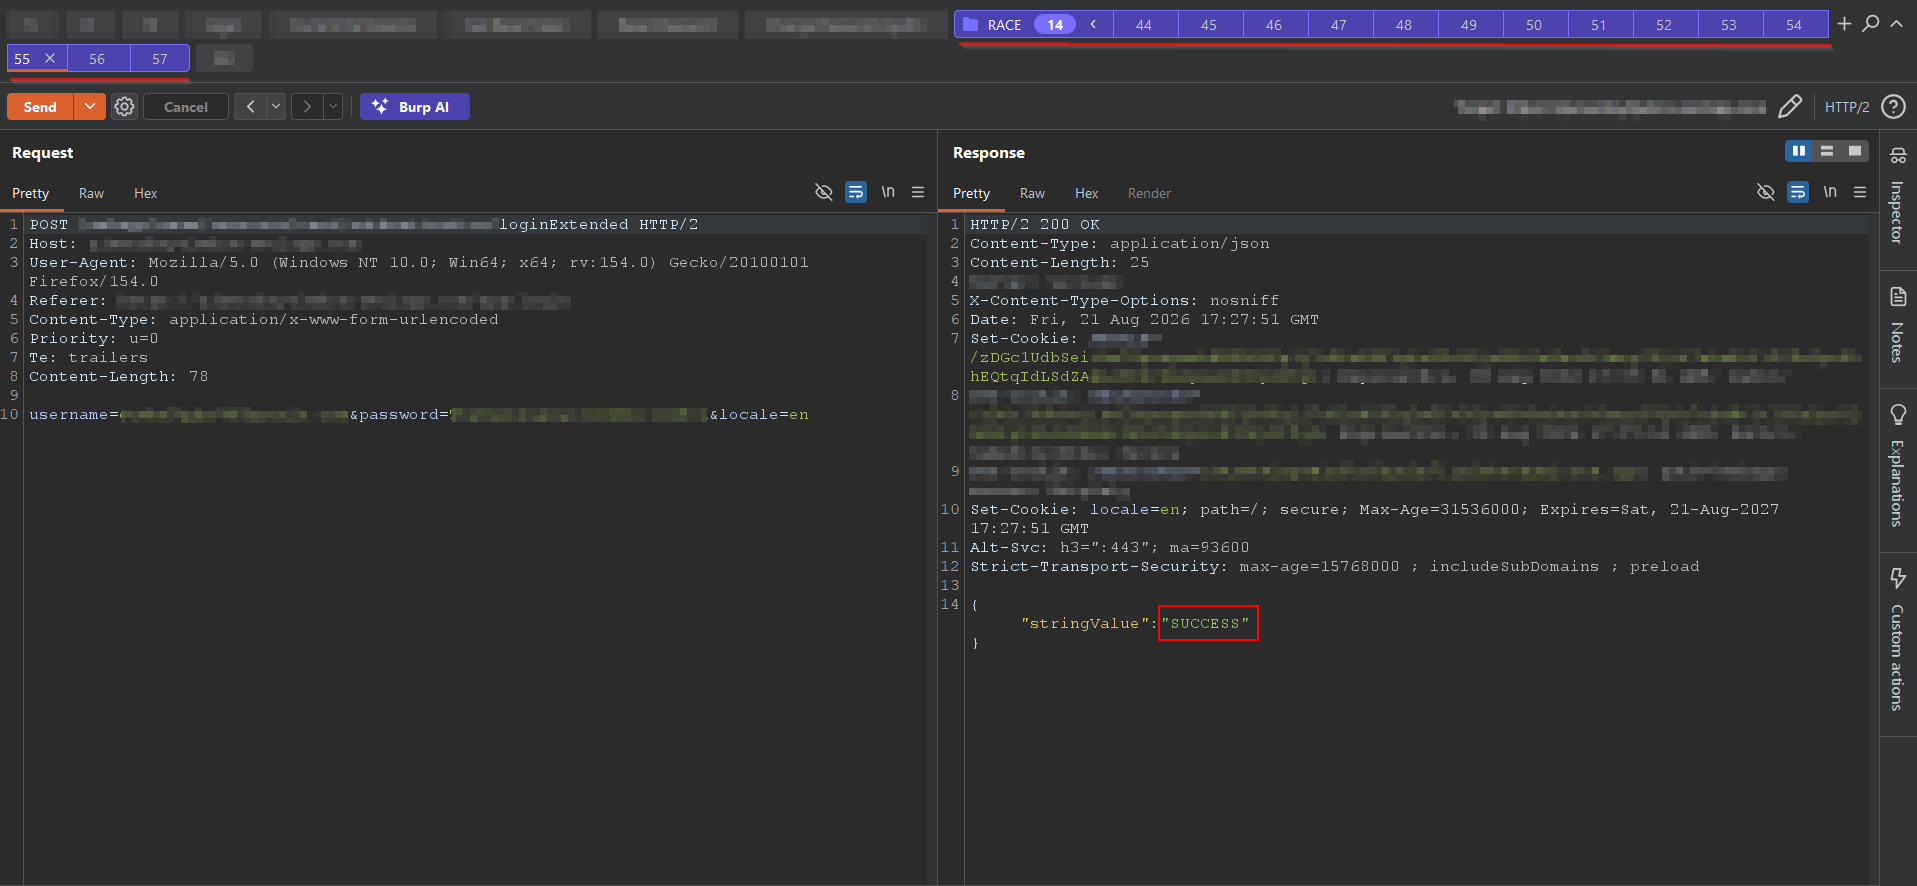Switch to side-by-side layout view

click(x=1799, y=151)
